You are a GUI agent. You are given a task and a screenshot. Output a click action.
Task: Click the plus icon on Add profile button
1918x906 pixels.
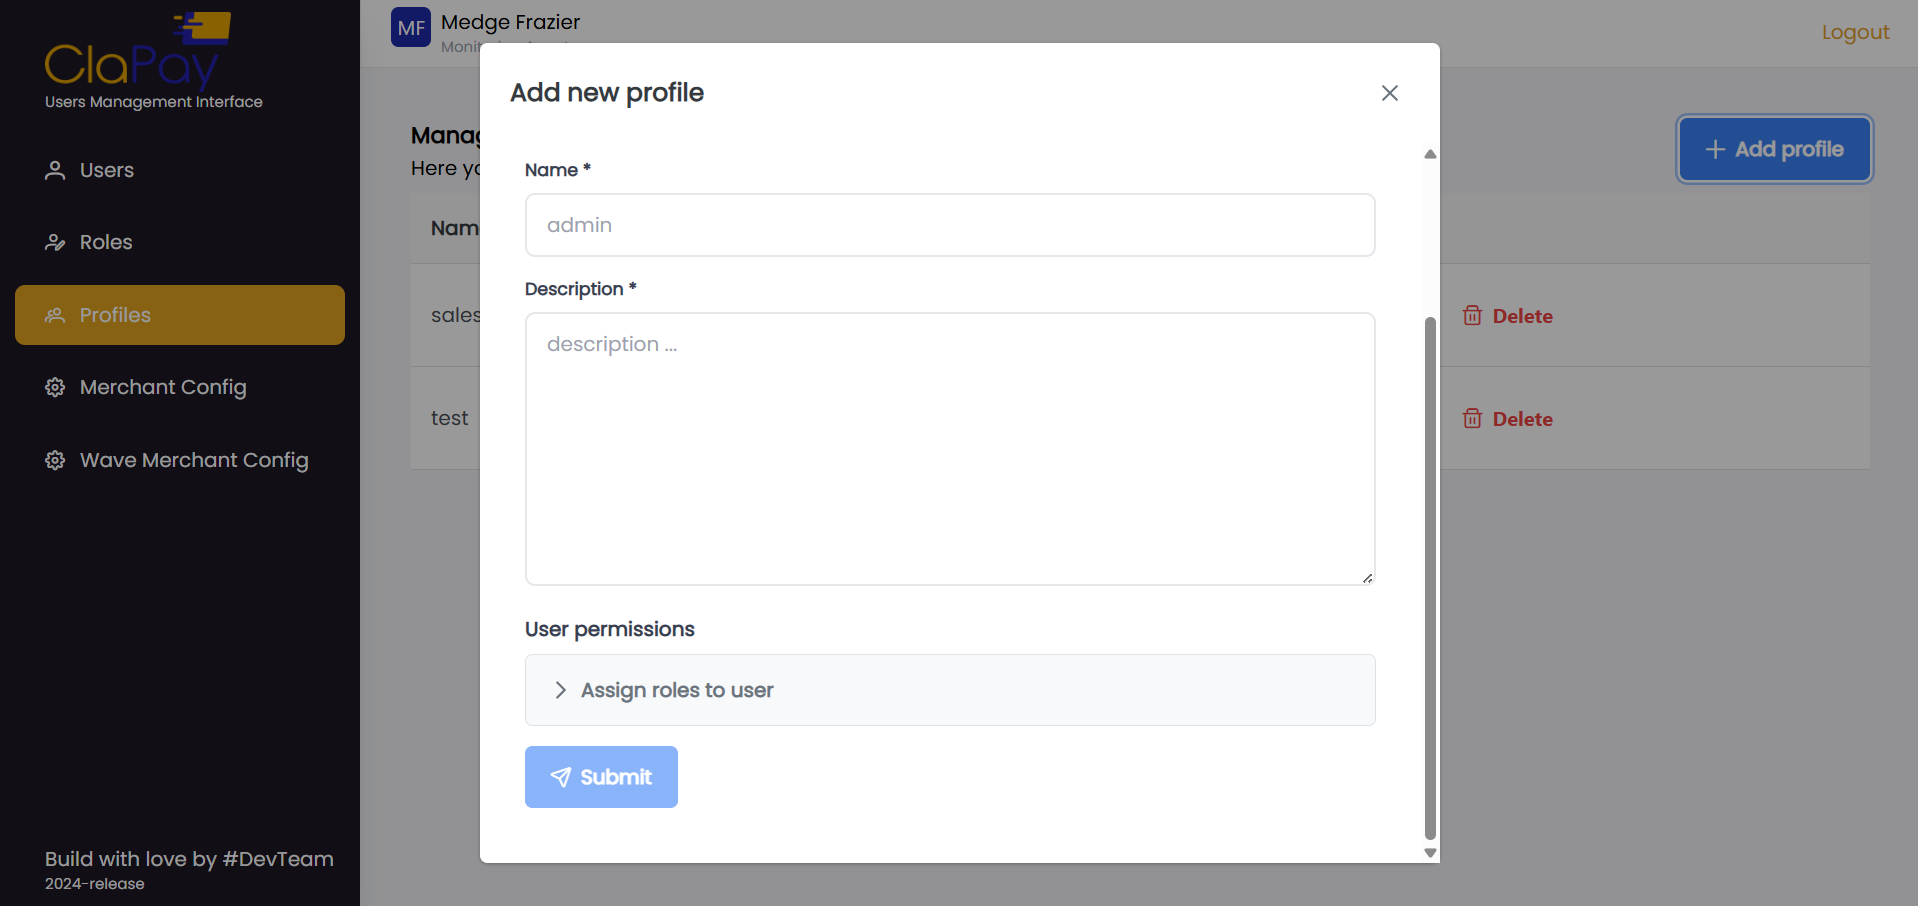pos(1714,149)
